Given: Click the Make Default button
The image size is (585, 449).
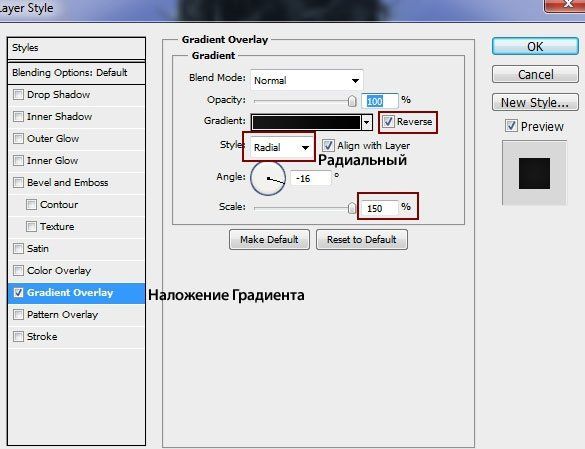Looking at the screenshot, I should click(x=269, y=239).
